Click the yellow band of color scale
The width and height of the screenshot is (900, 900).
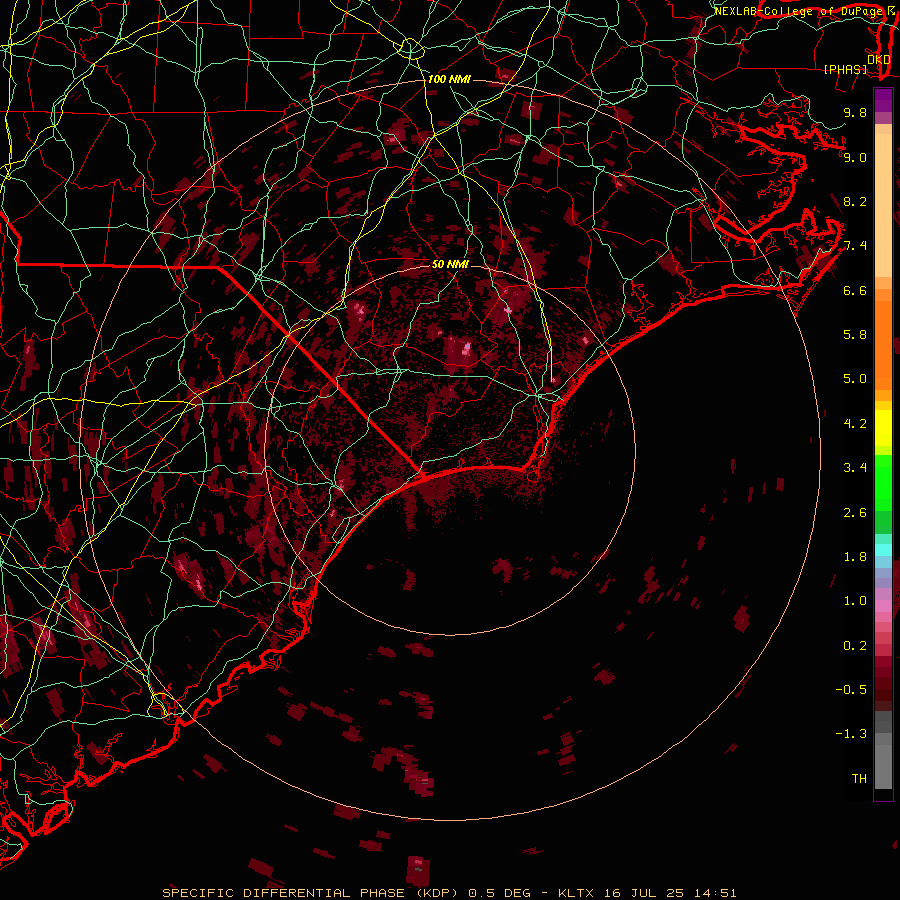pos(883,428)
